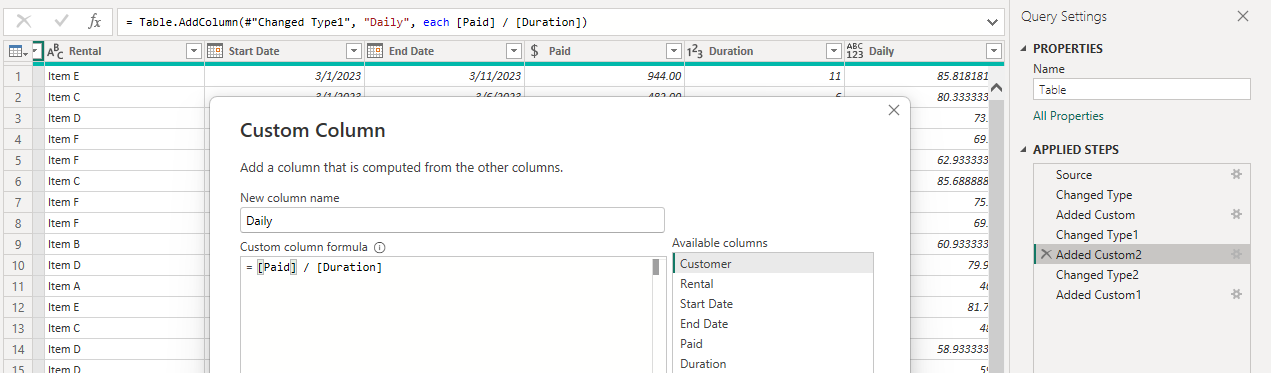The width and height of the screenshot is (1271, 373).
Task: Click the data grid scroll up arrow
Action: pos(996,88)
